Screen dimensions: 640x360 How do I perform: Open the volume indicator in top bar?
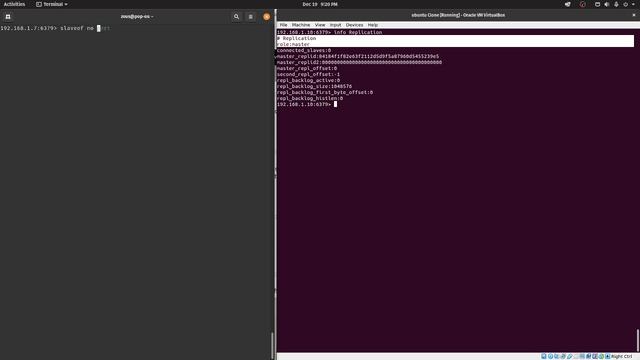point(607,4)
